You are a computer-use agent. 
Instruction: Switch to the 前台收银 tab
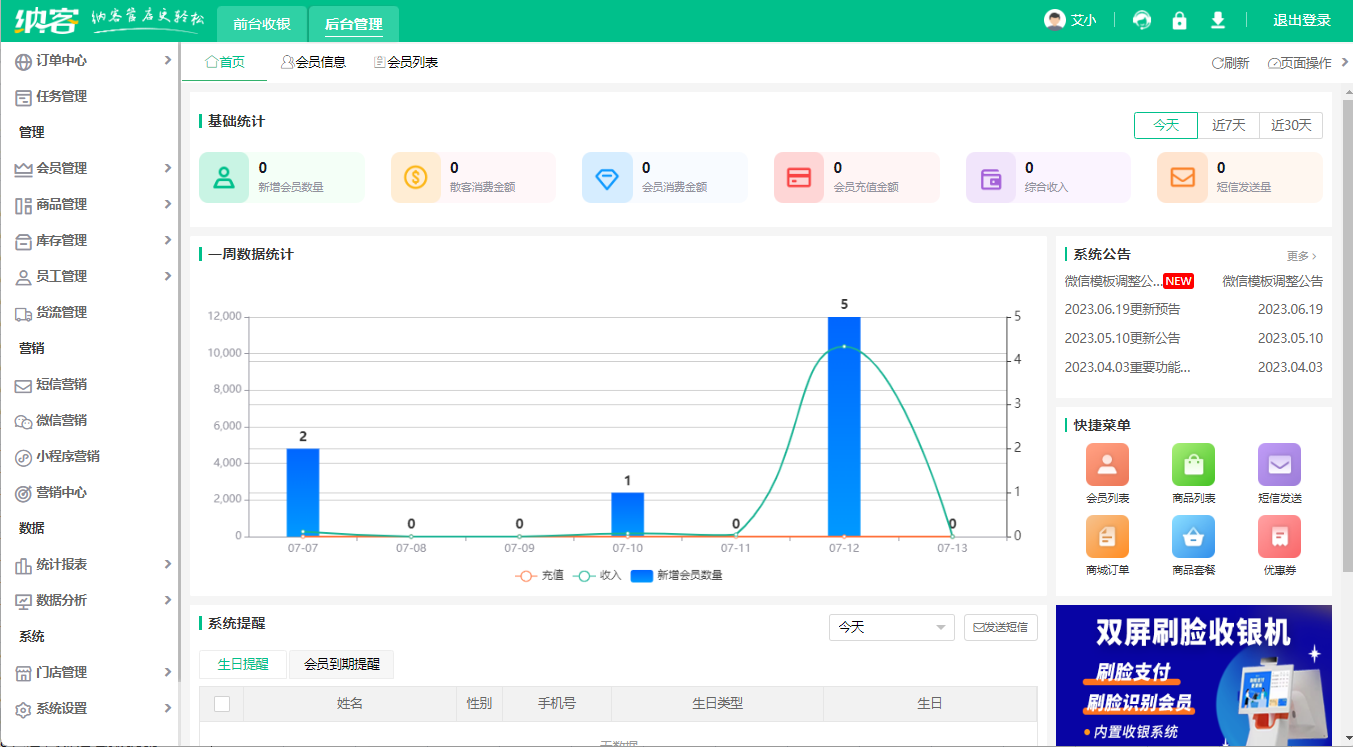(261, 23)
